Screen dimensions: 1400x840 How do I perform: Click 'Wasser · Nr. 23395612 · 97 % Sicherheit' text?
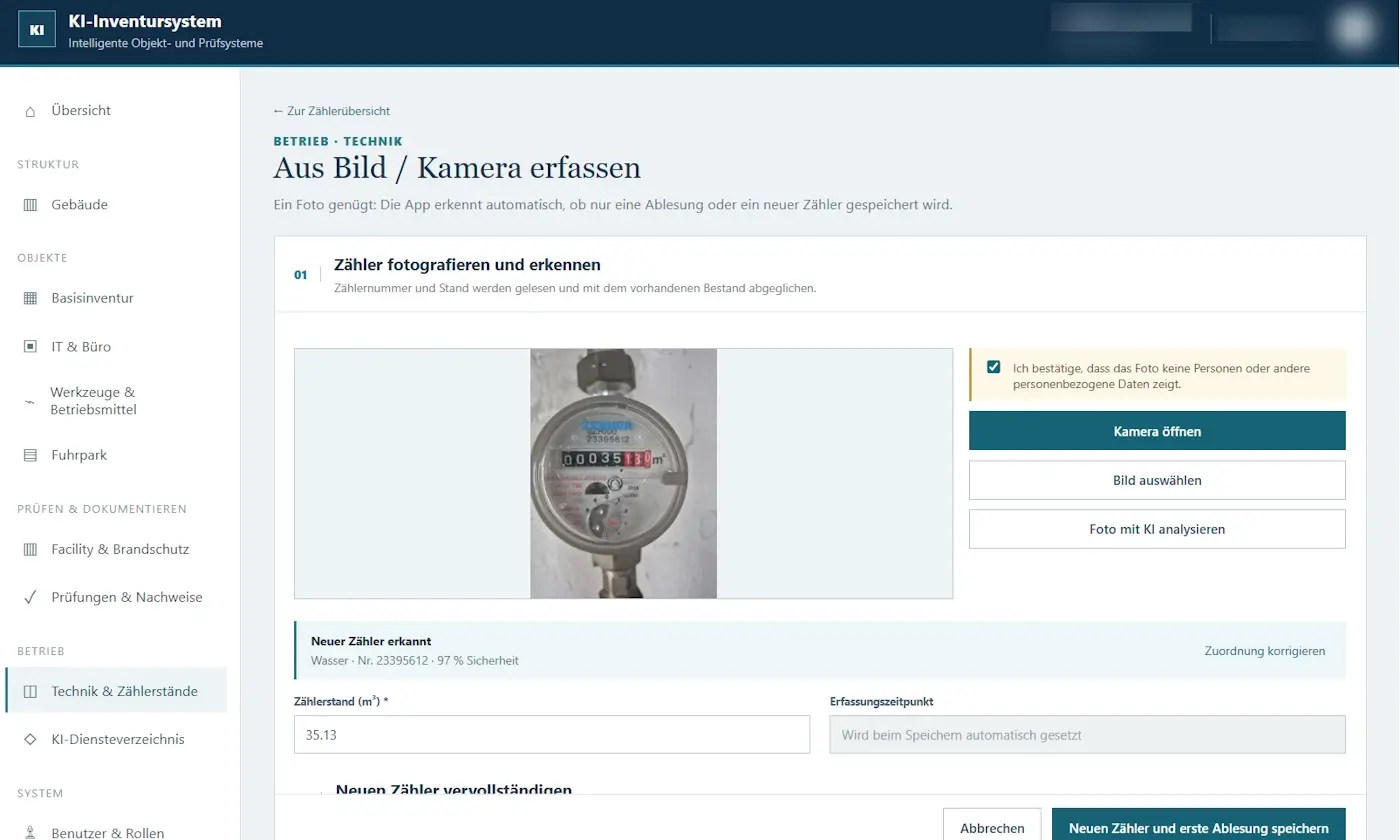point(415,661)
